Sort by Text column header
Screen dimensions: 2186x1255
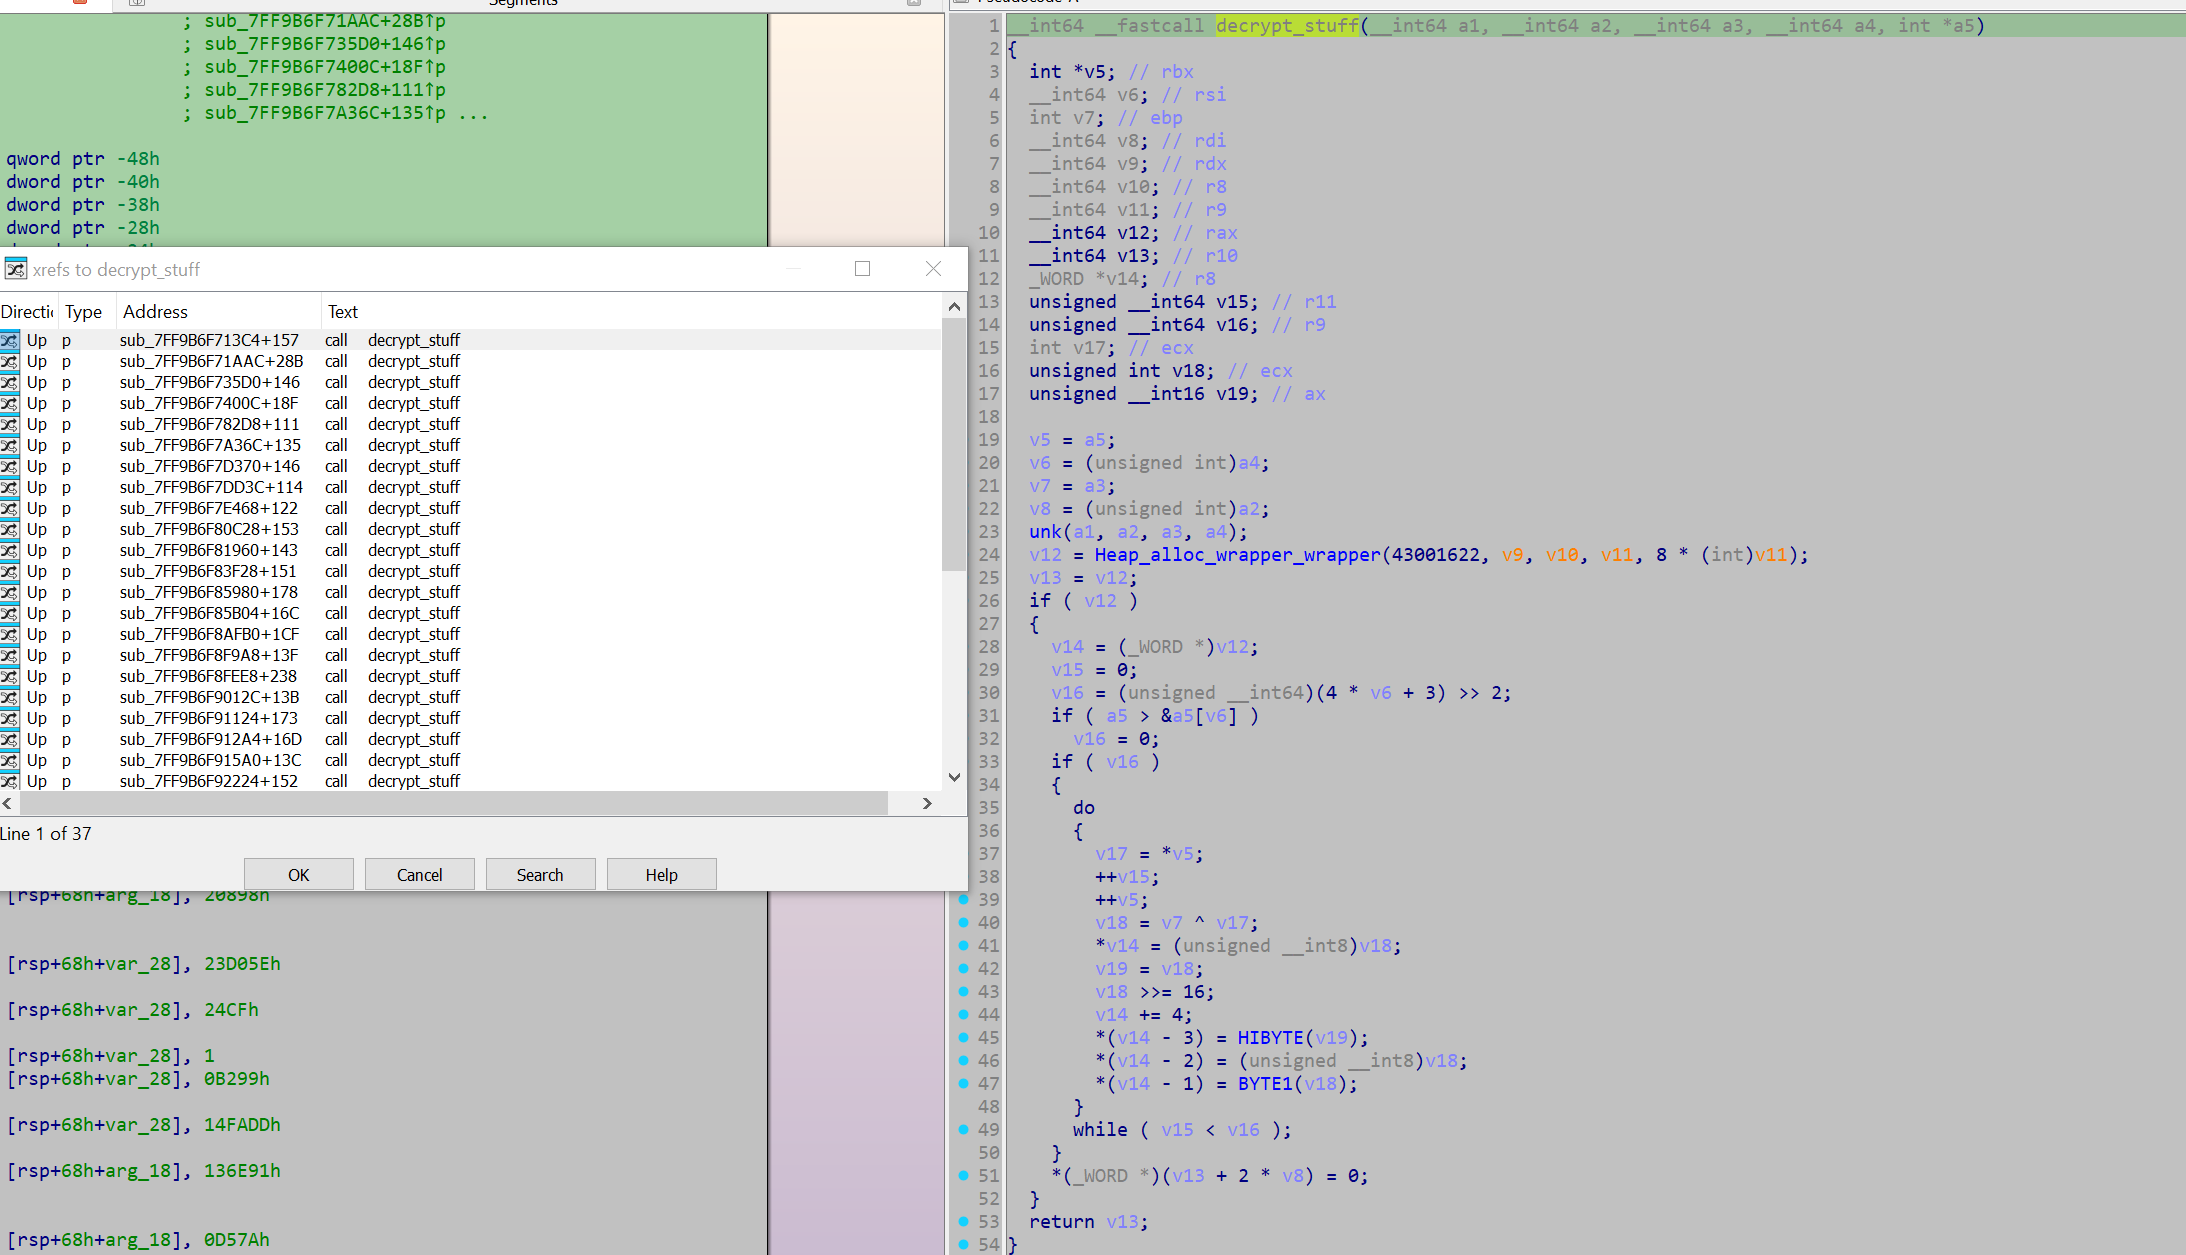click(342, 312)
